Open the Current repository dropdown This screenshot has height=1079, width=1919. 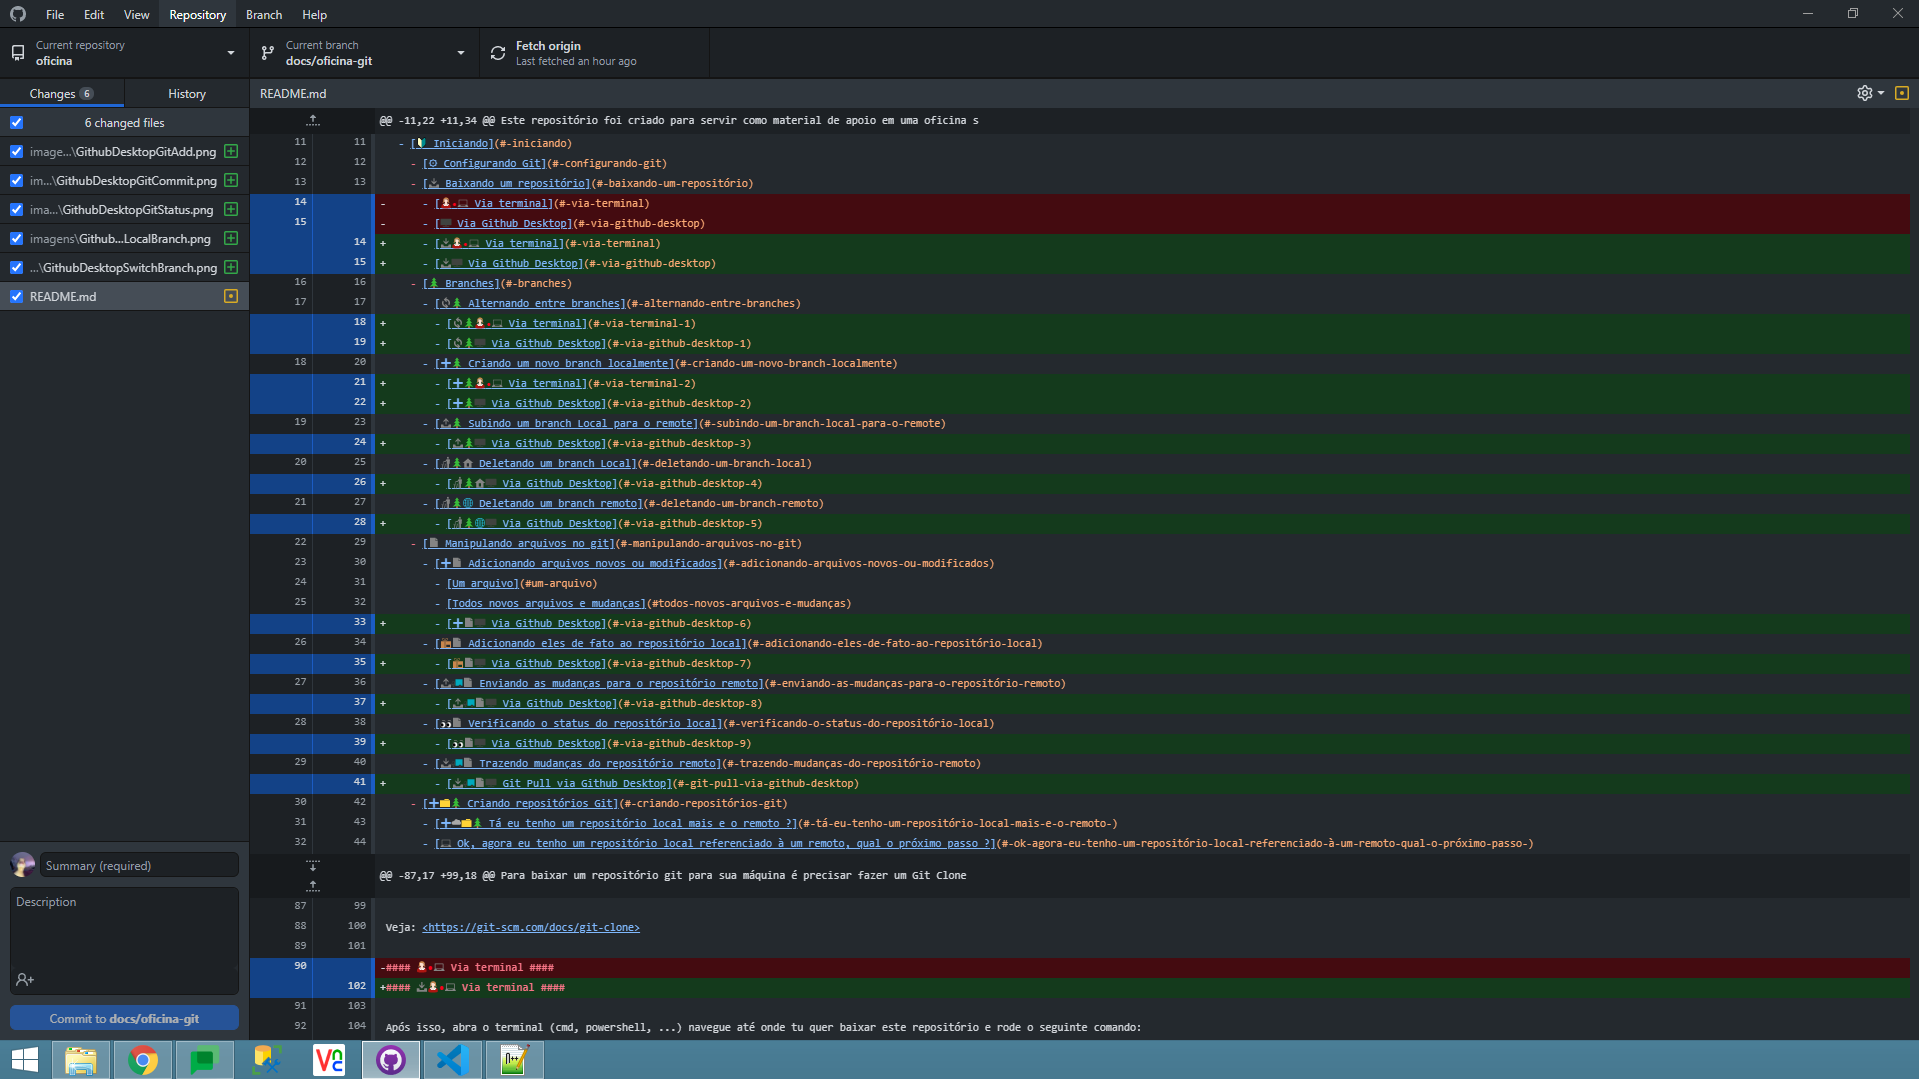pyautogui.click(x=125, y=53)
